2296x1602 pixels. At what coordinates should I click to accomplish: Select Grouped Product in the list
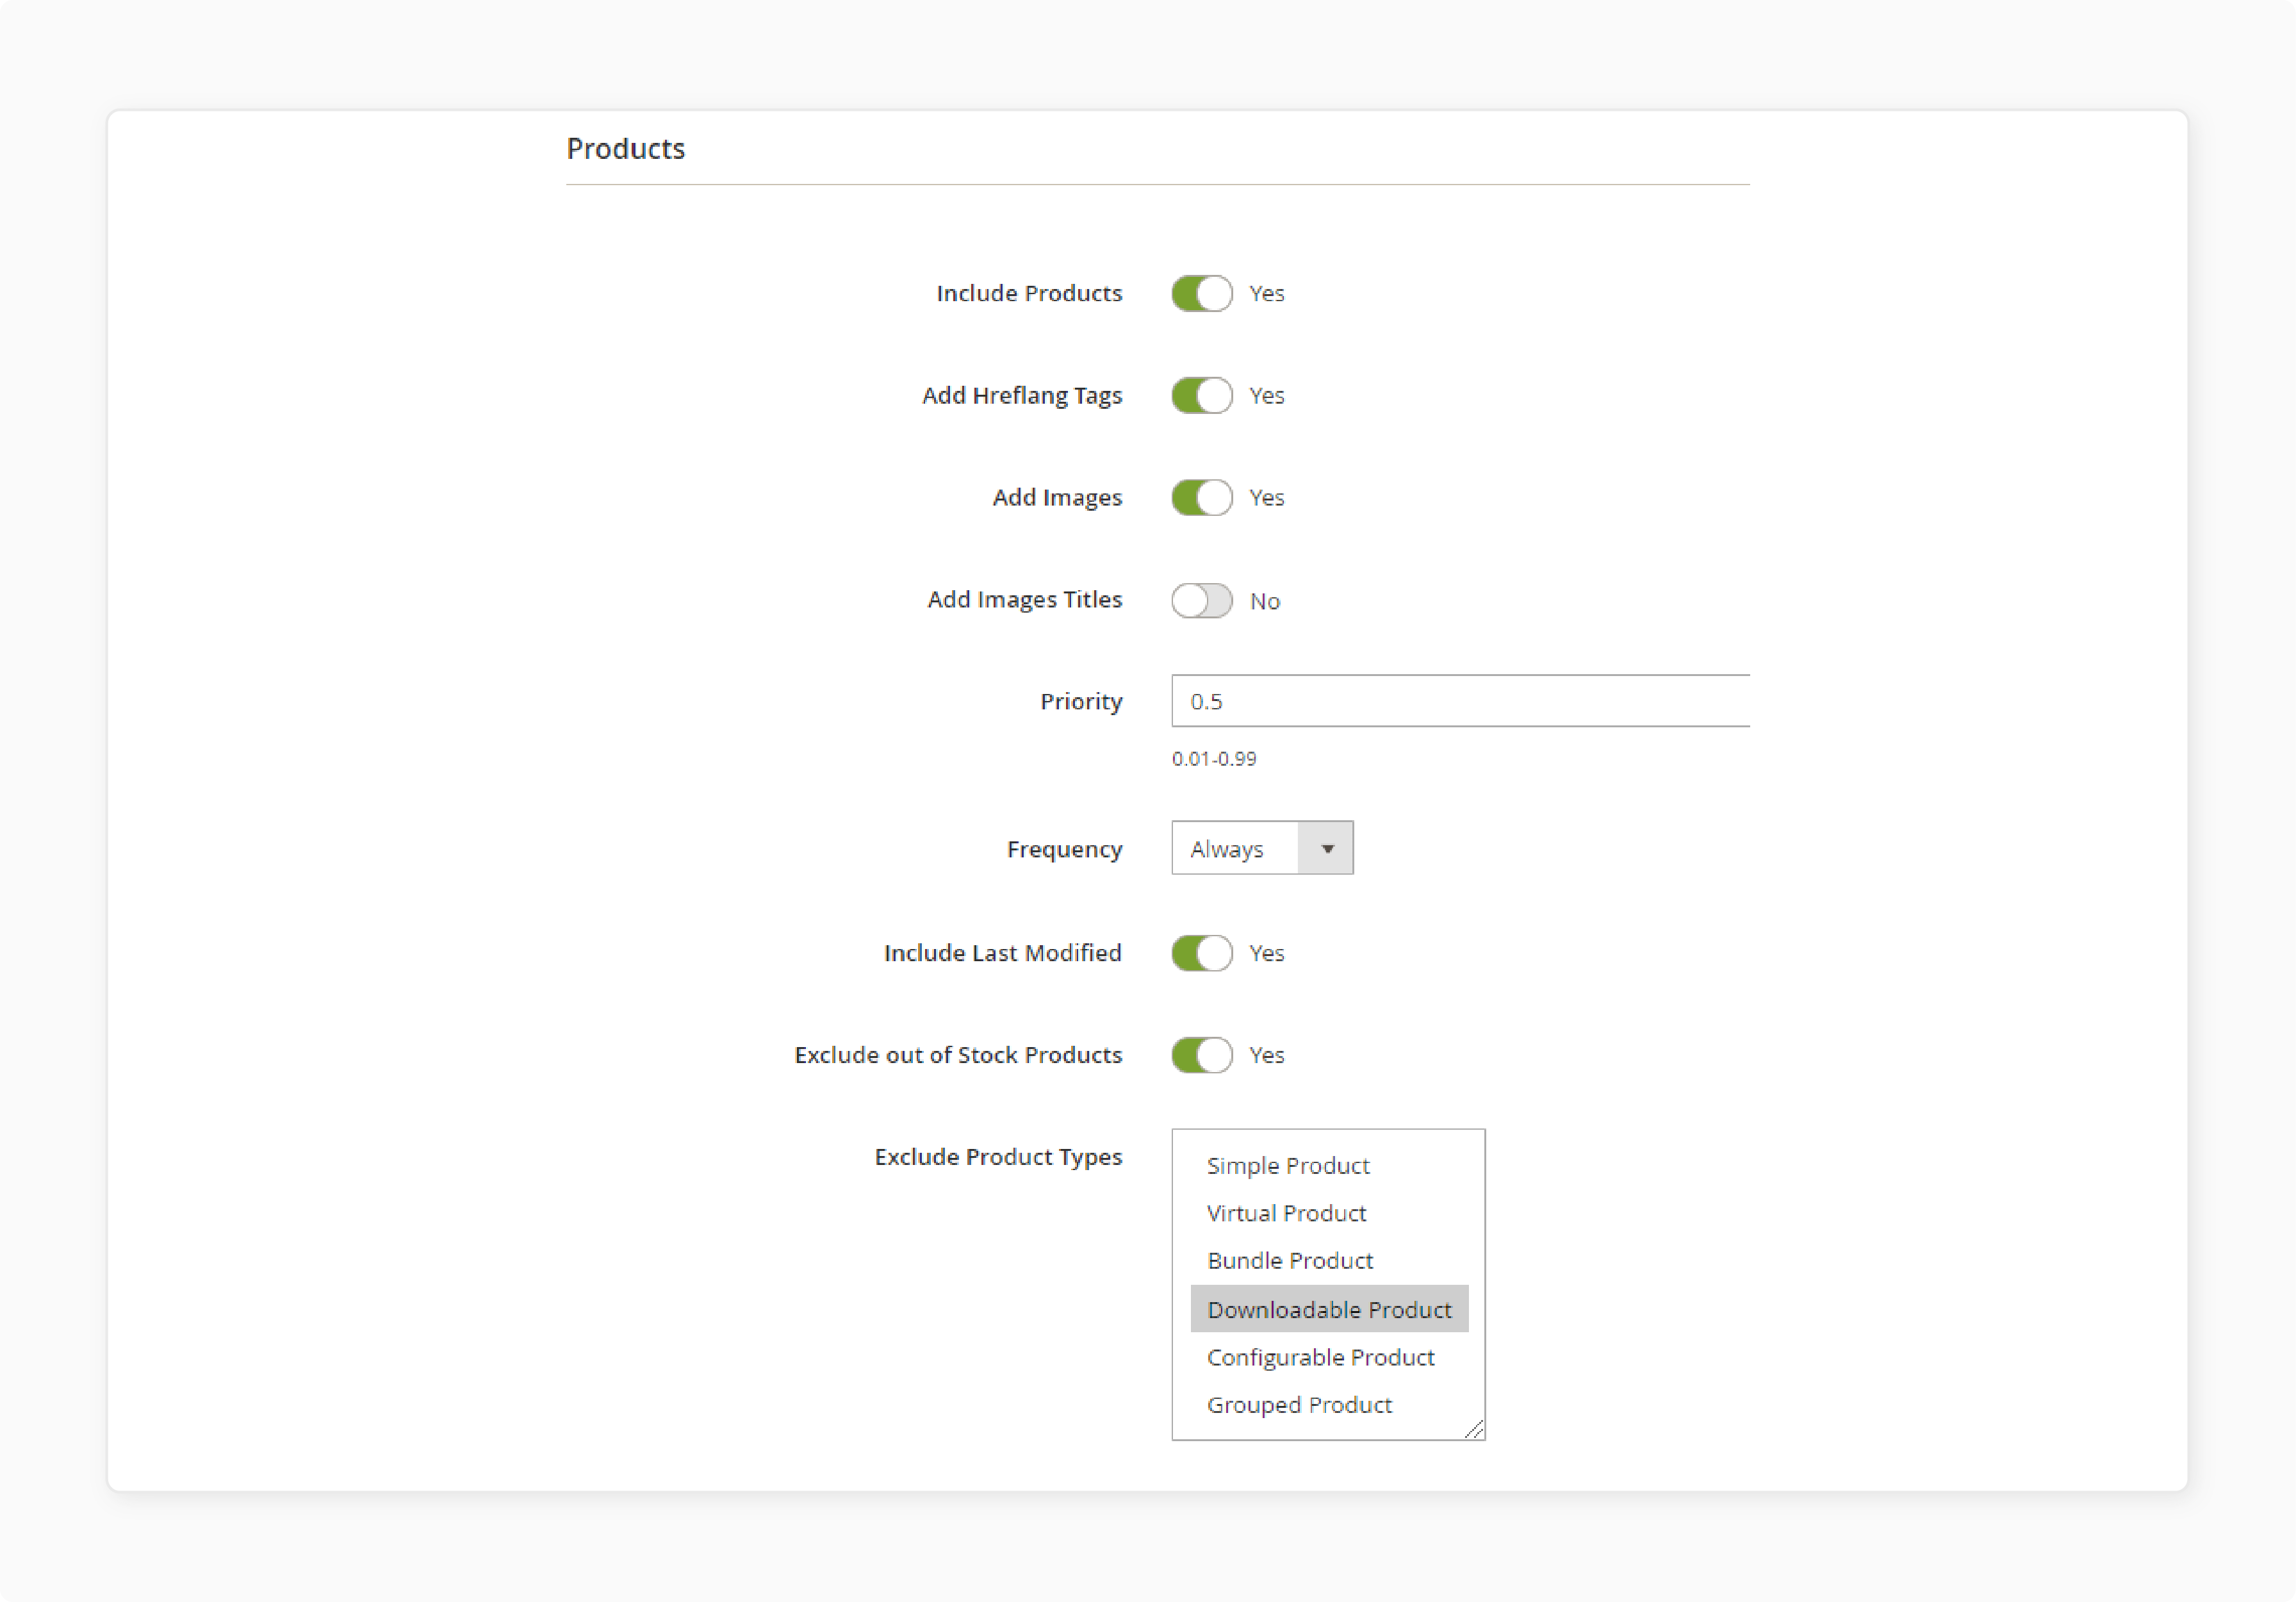1329,1404
